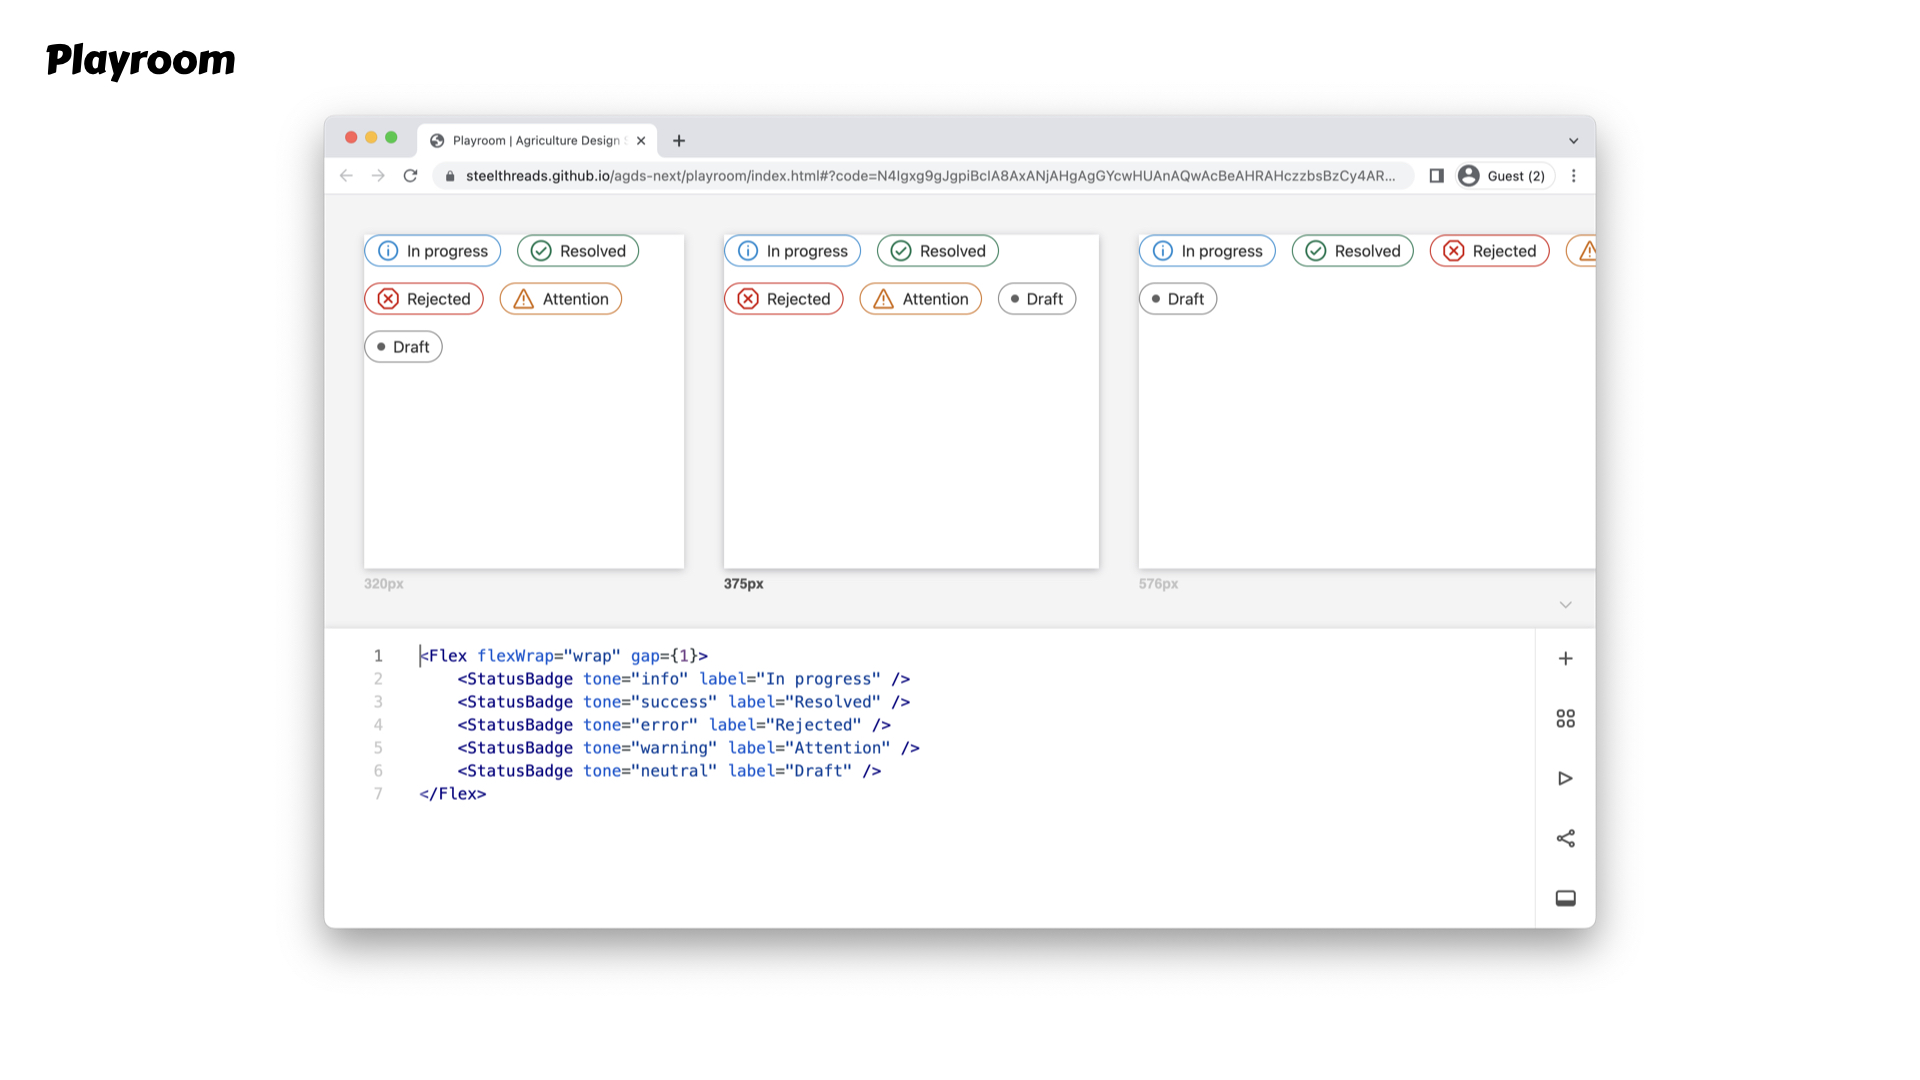
Task: Expand the tab search dropdown arrow
Action: tap(1573, 141)
